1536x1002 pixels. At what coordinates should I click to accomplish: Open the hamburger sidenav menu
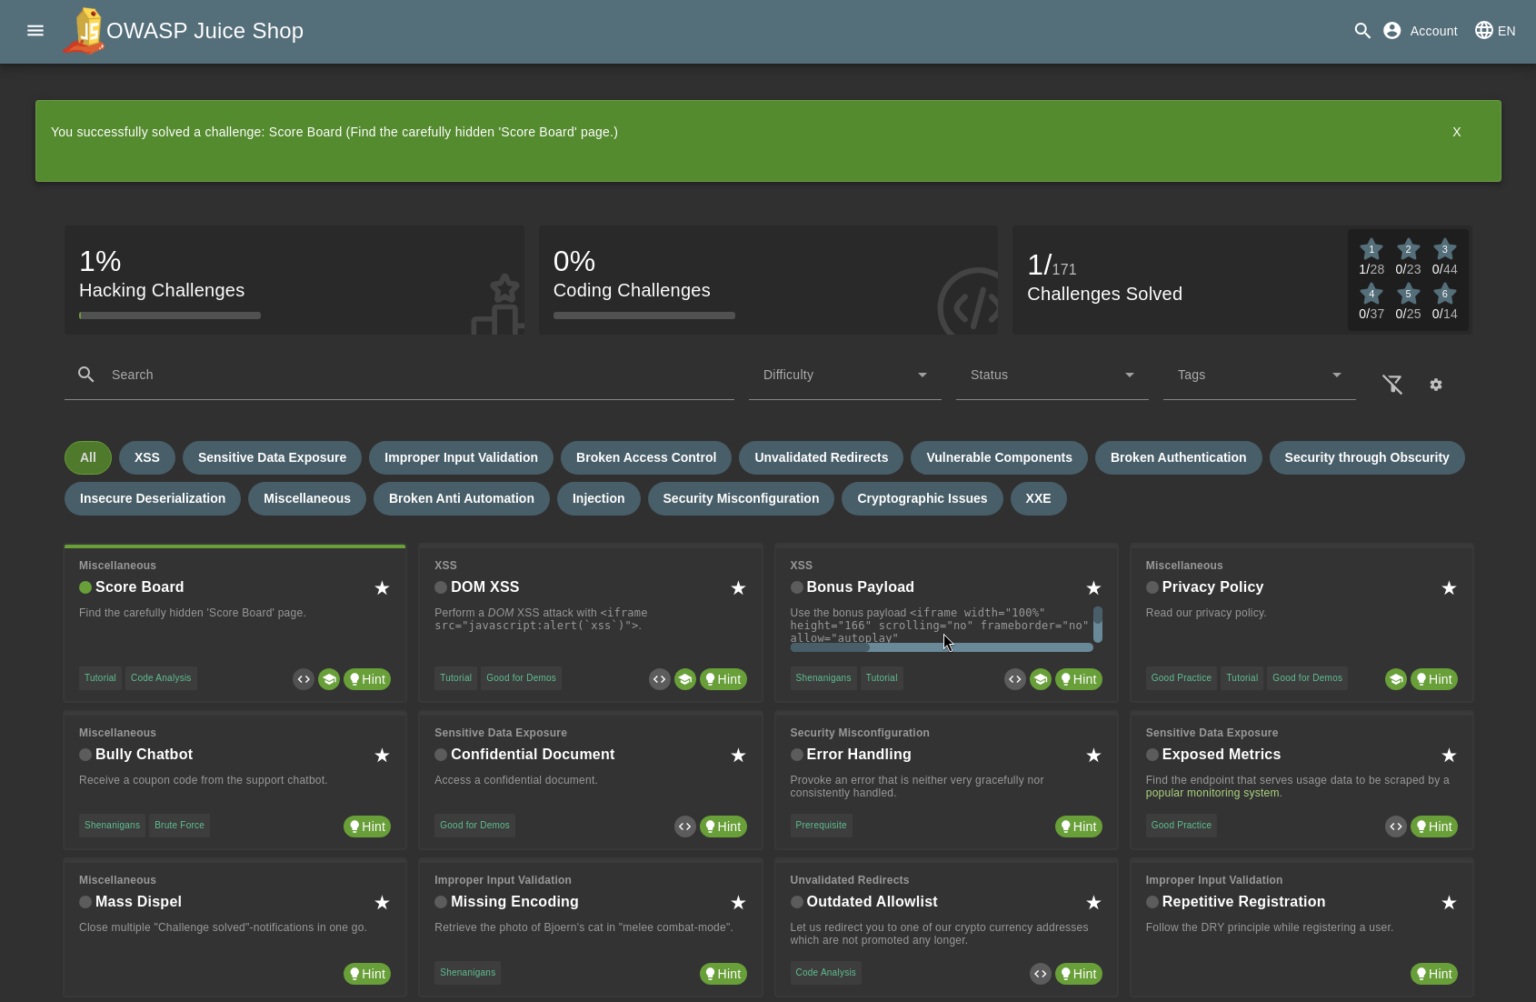[35, 30]
